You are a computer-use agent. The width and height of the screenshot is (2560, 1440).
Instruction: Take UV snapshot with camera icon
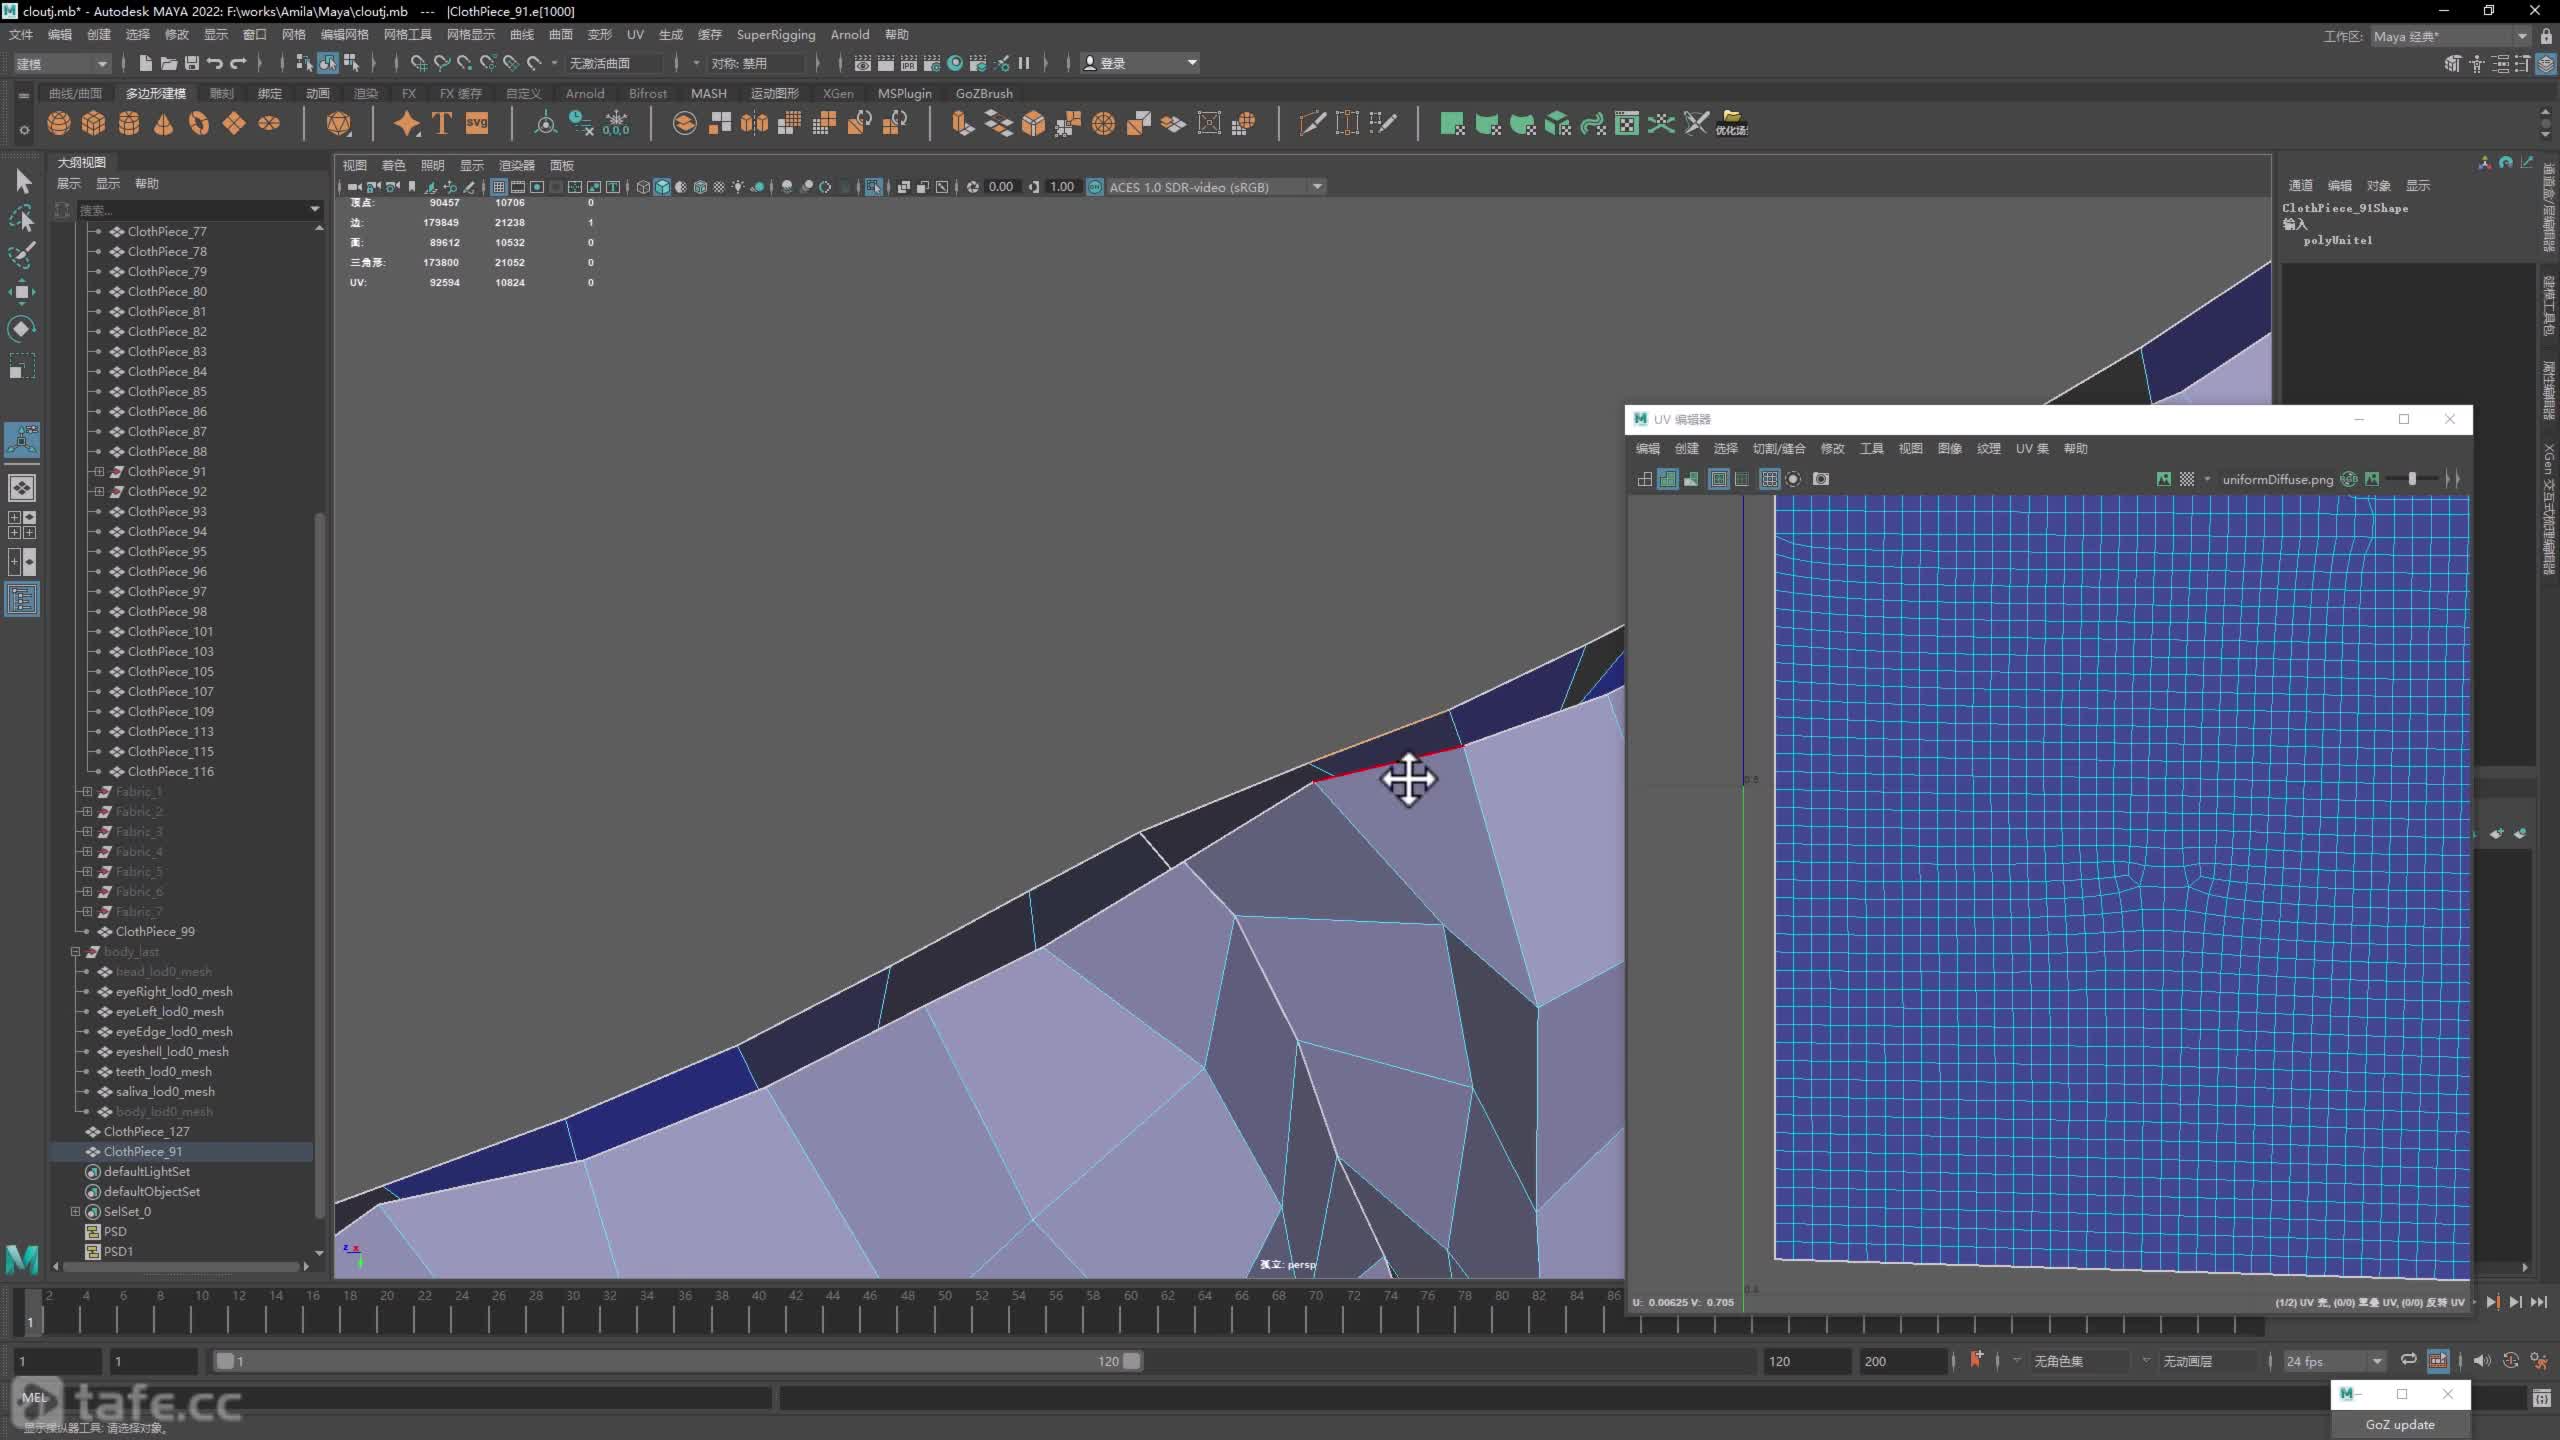[x=1821, y=479]
